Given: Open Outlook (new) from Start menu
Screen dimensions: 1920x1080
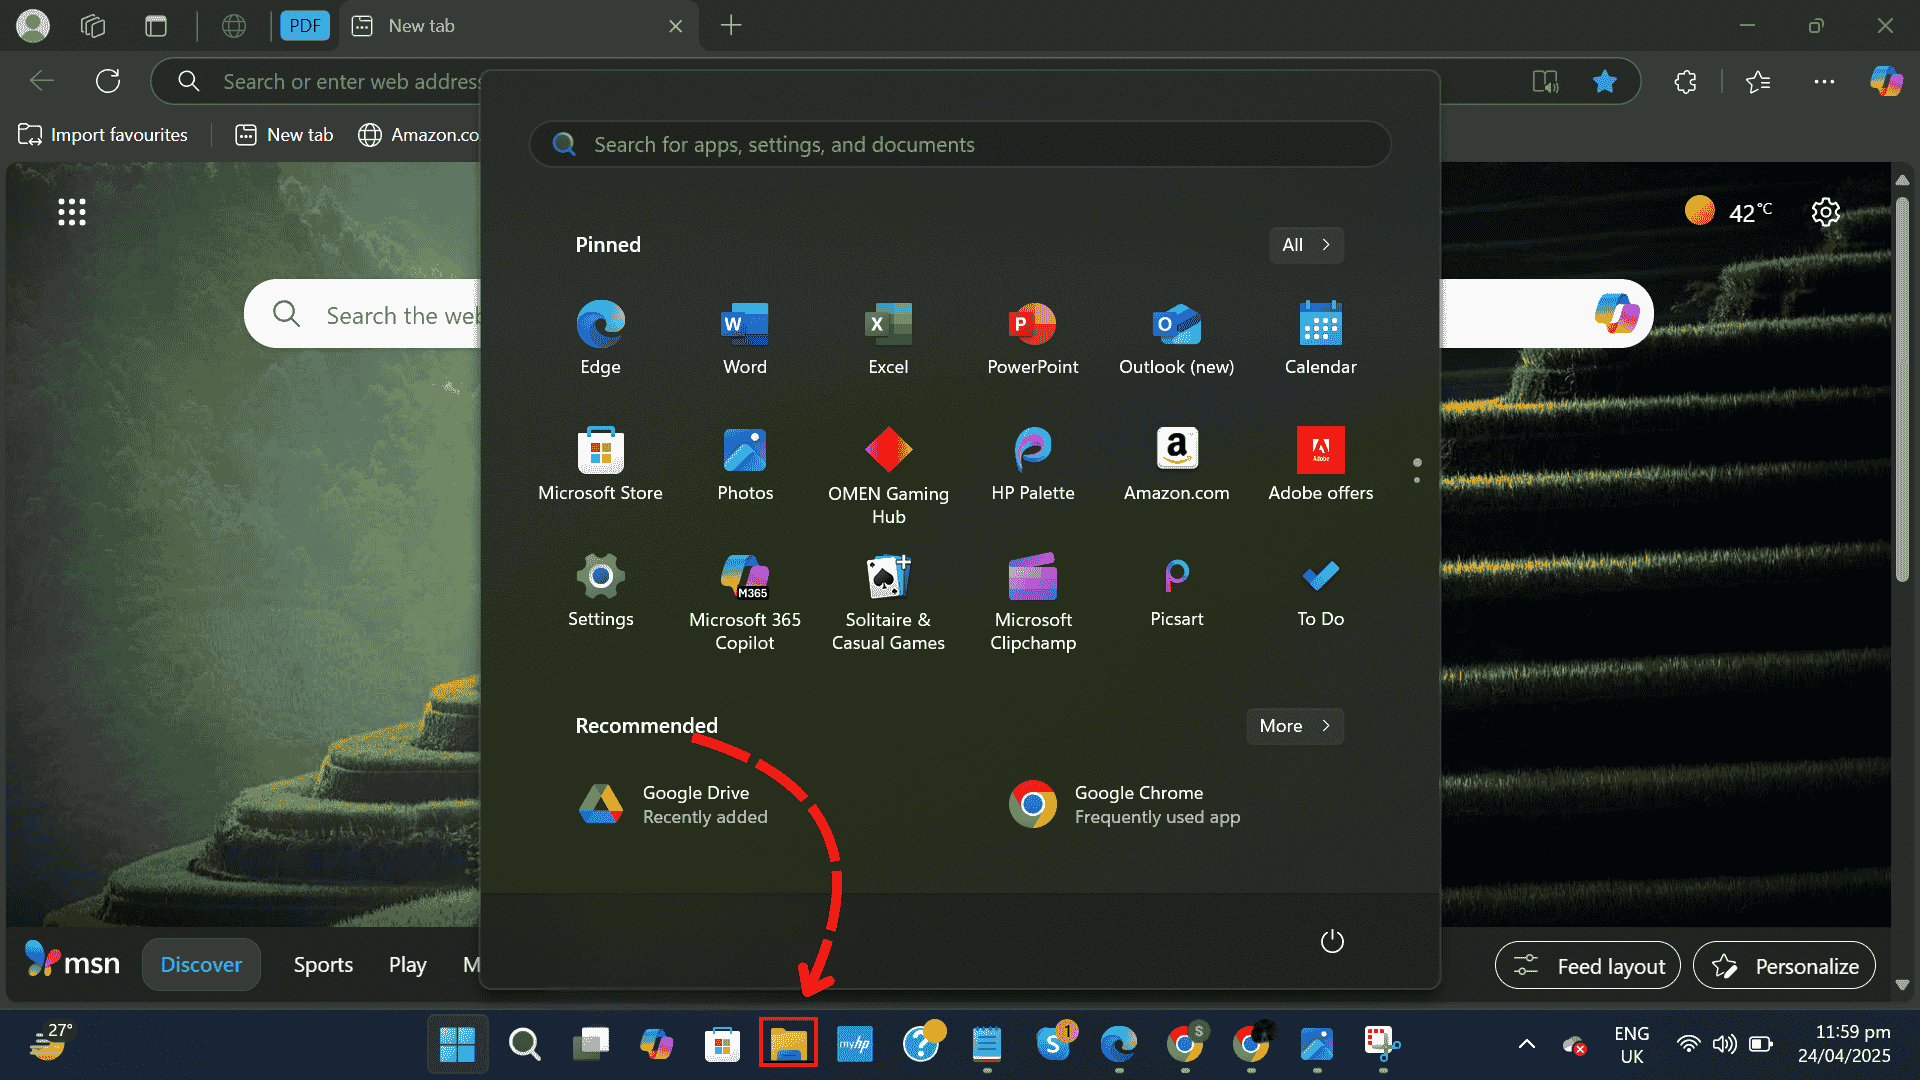Looking at the screenshot, I should click(1177, 338).
